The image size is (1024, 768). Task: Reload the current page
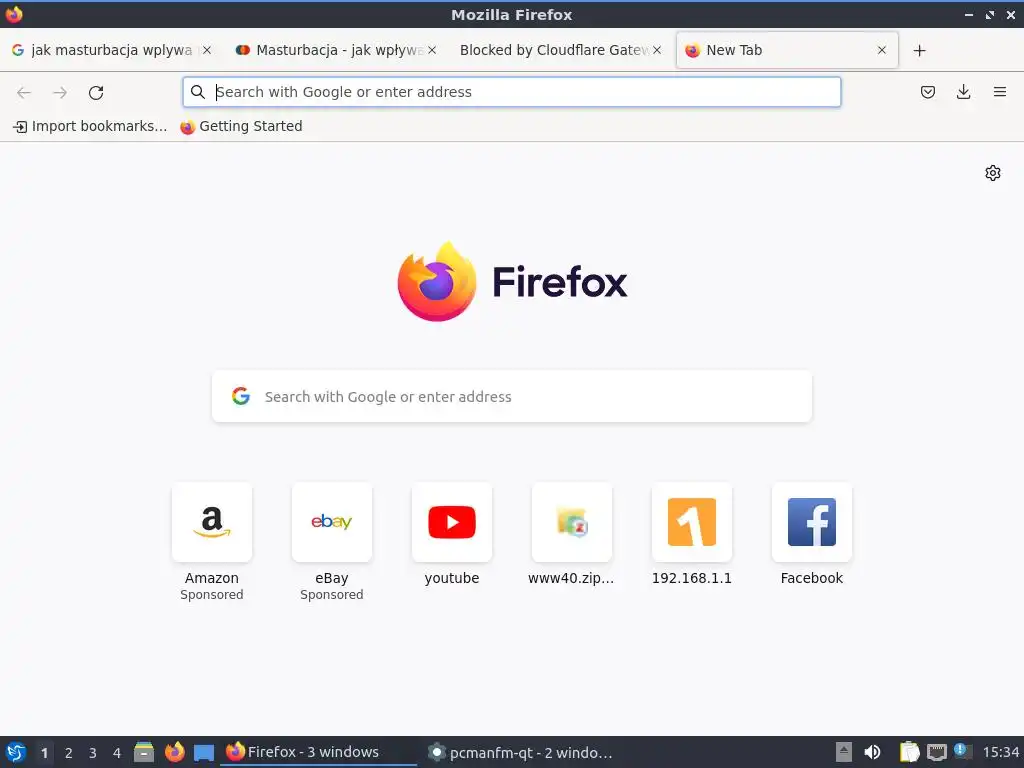click(x=96, y=93)
